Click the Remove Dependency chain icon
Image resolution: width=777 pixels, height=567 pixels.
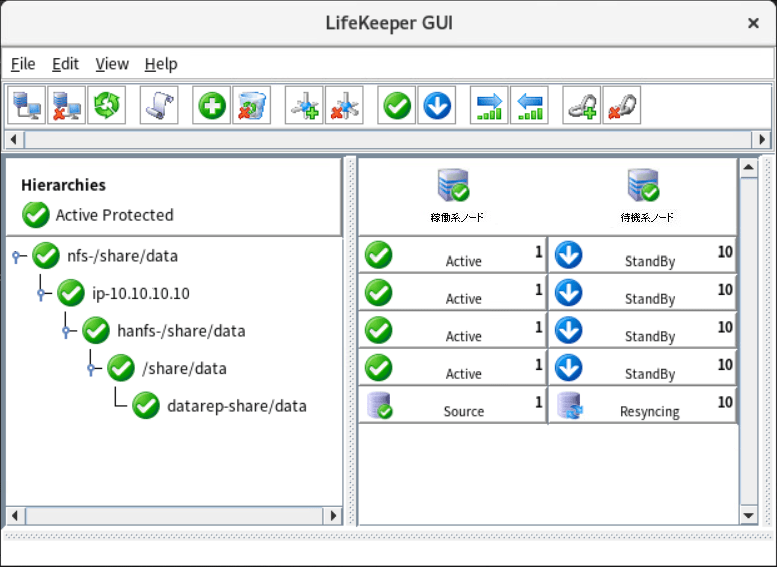(x=622, y=105)
